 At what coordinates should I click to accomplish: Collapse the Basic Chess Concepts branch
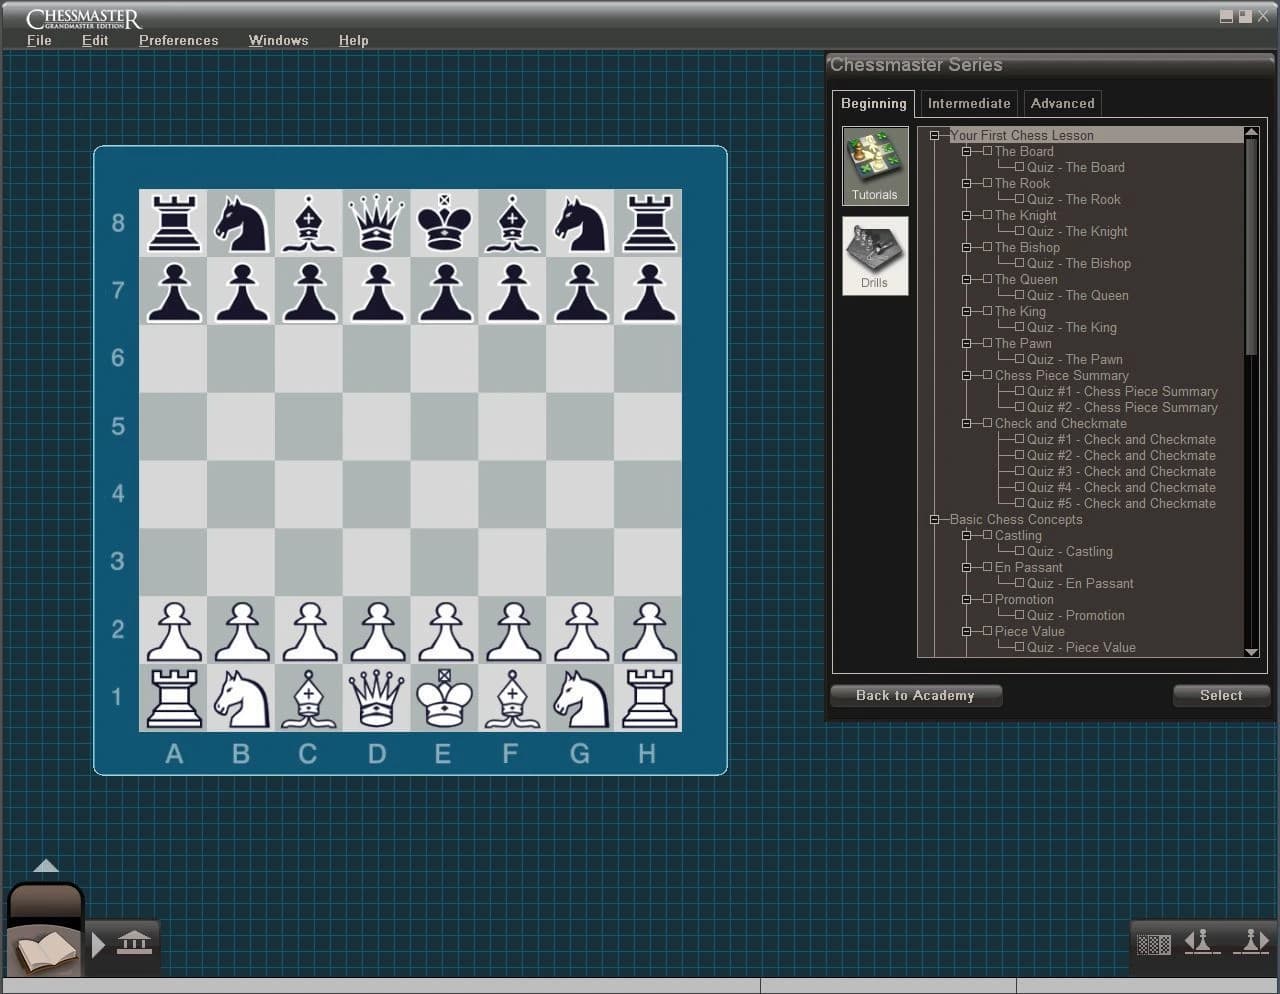tap(936, 519)
